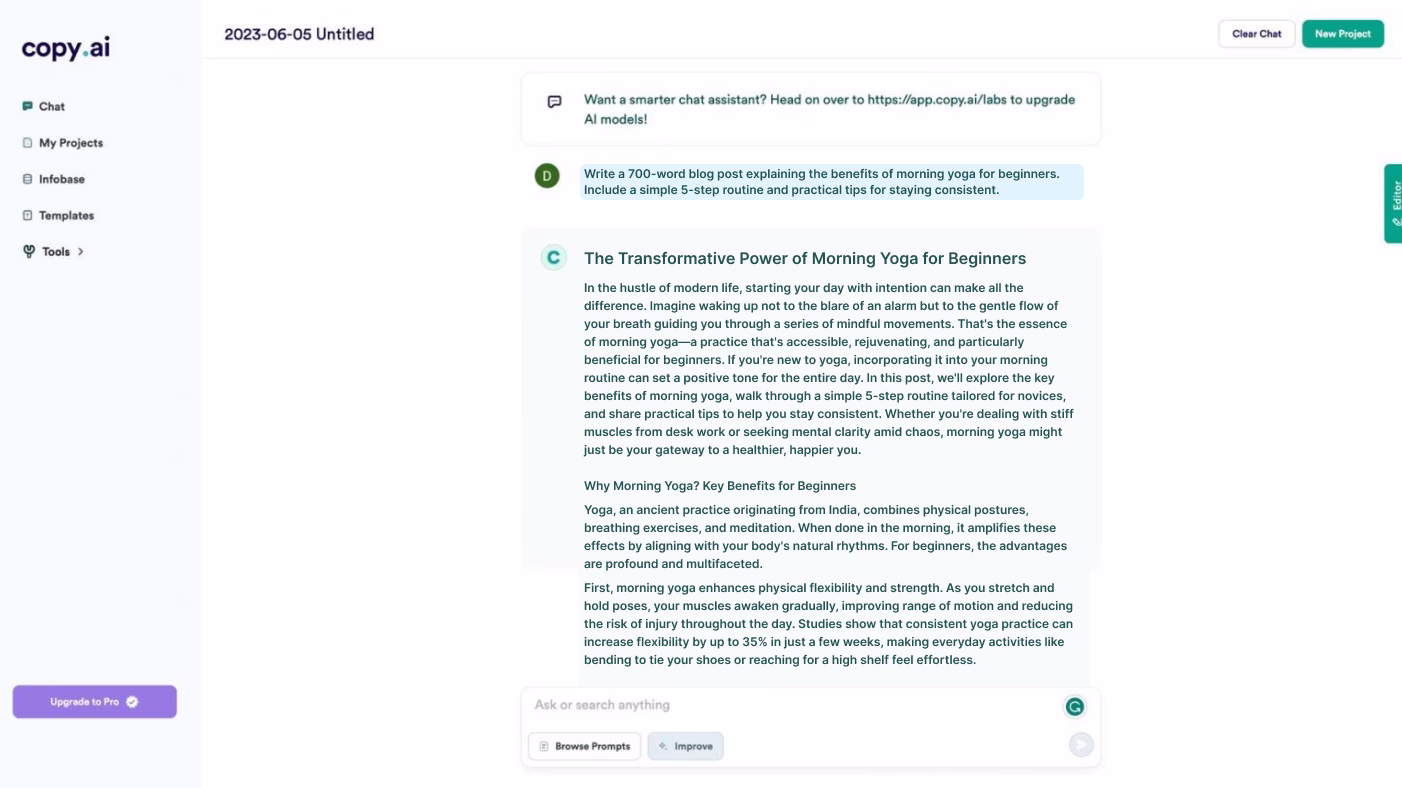1402x788 pixels.
Task: Start a New Project
Action: click(x=1342, y=33)
